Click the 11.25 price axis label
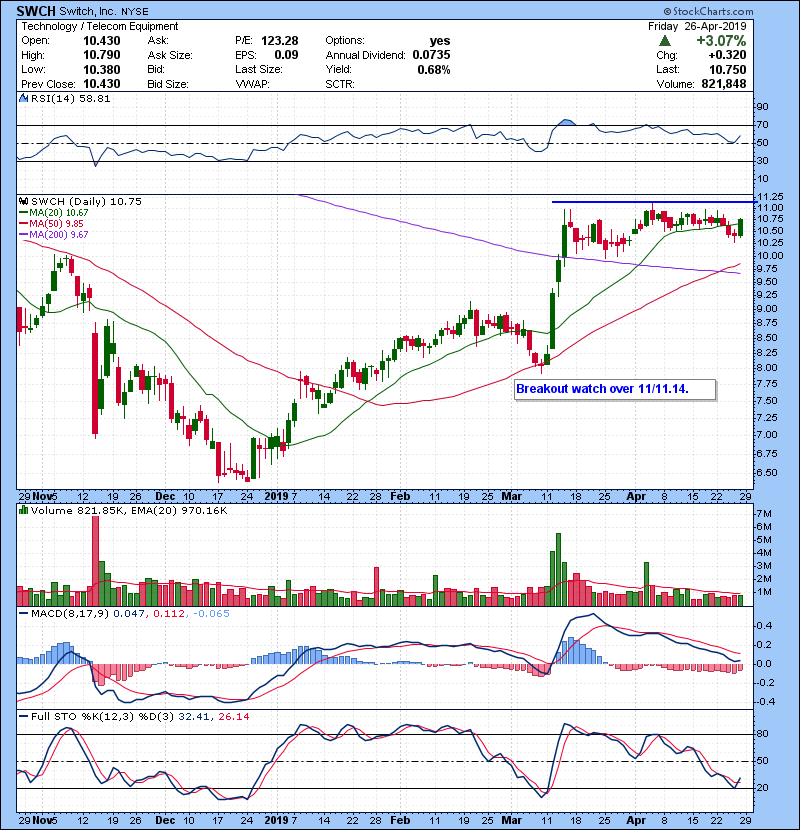 (x=771, y=197)
